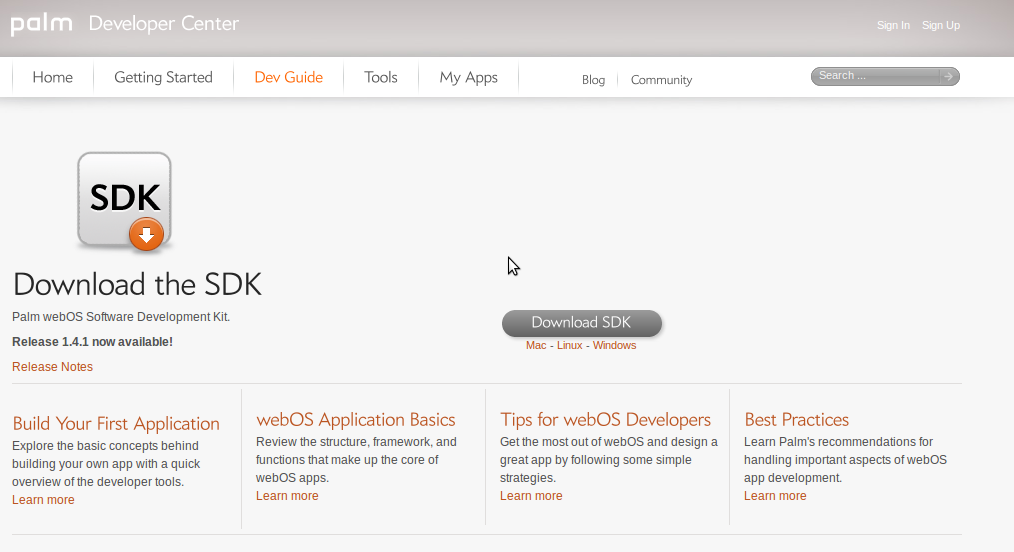
Task: Switch to the Dev Guide tab
Action: pos(288,78)
